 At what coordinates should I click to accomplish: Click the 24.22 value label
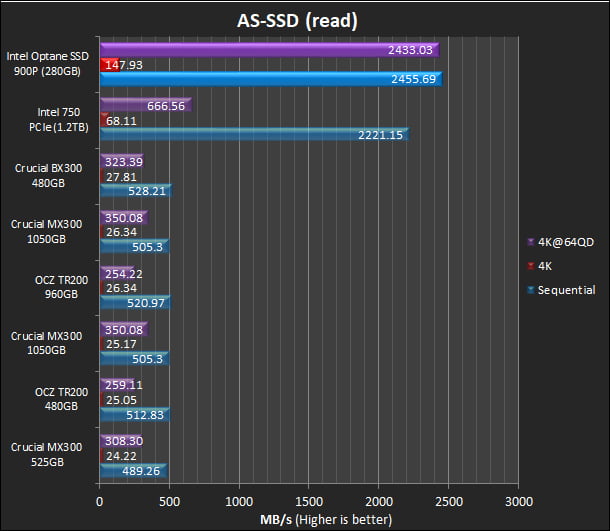point(121,456)
